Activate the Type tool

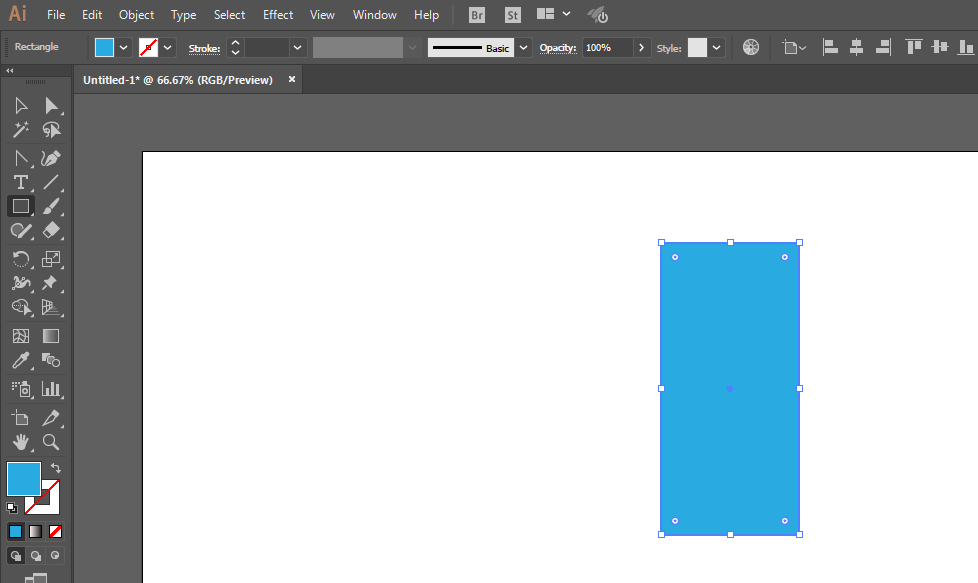click(21, 182)
